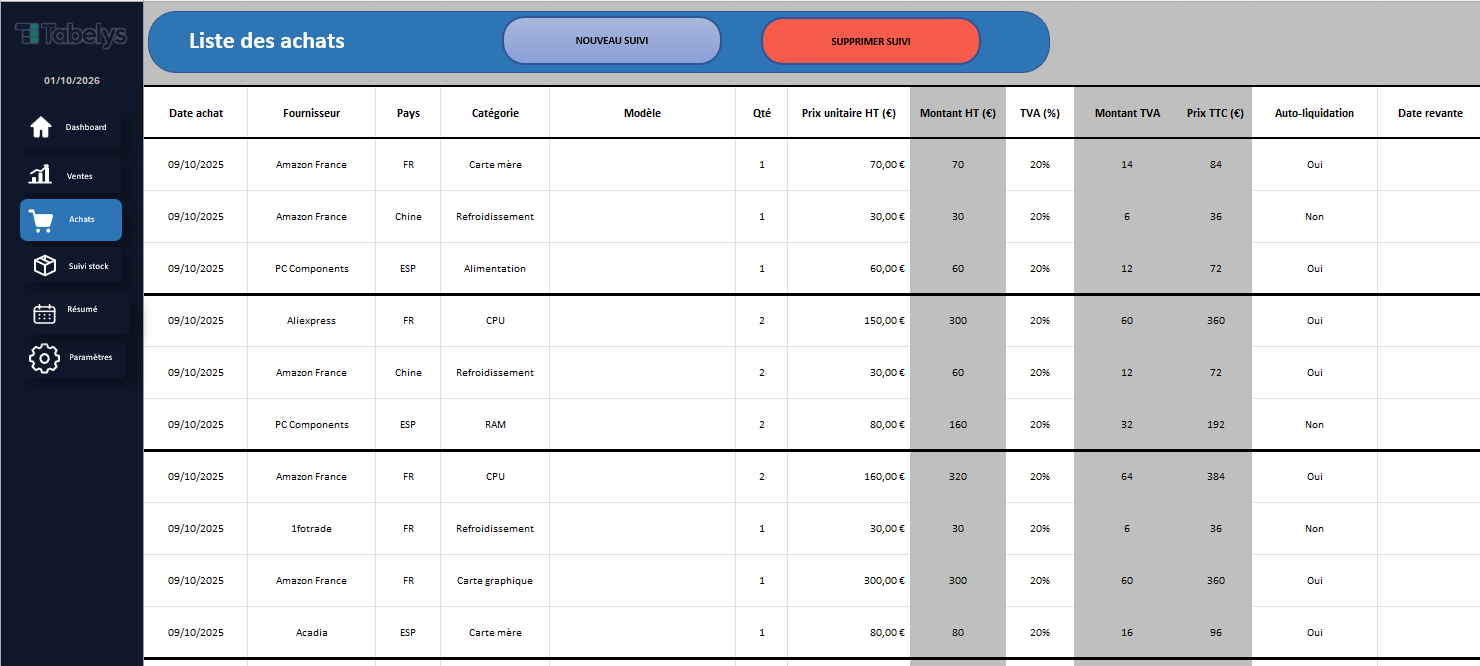Select the Modèle column header
Viewport: 1480px width, 666px height.
[642, 113]
